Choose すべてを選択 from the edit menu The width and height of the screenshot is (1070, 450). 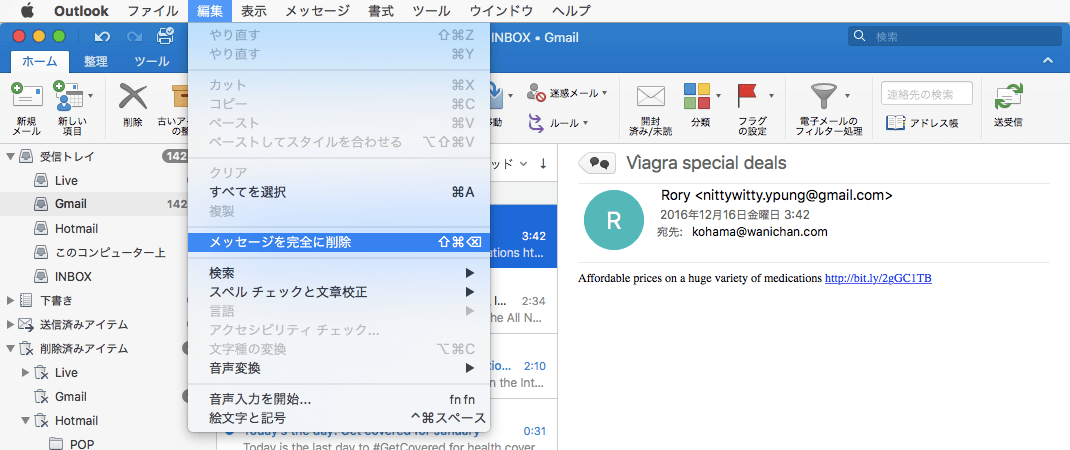pos(339,192)
